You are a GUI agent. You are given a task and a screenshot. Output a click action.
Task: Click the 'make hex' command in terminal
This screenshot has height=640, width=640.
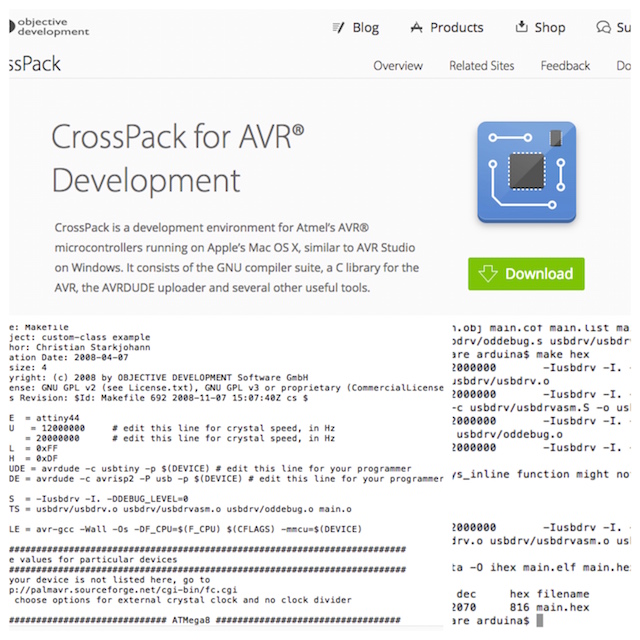pos(562,354)
